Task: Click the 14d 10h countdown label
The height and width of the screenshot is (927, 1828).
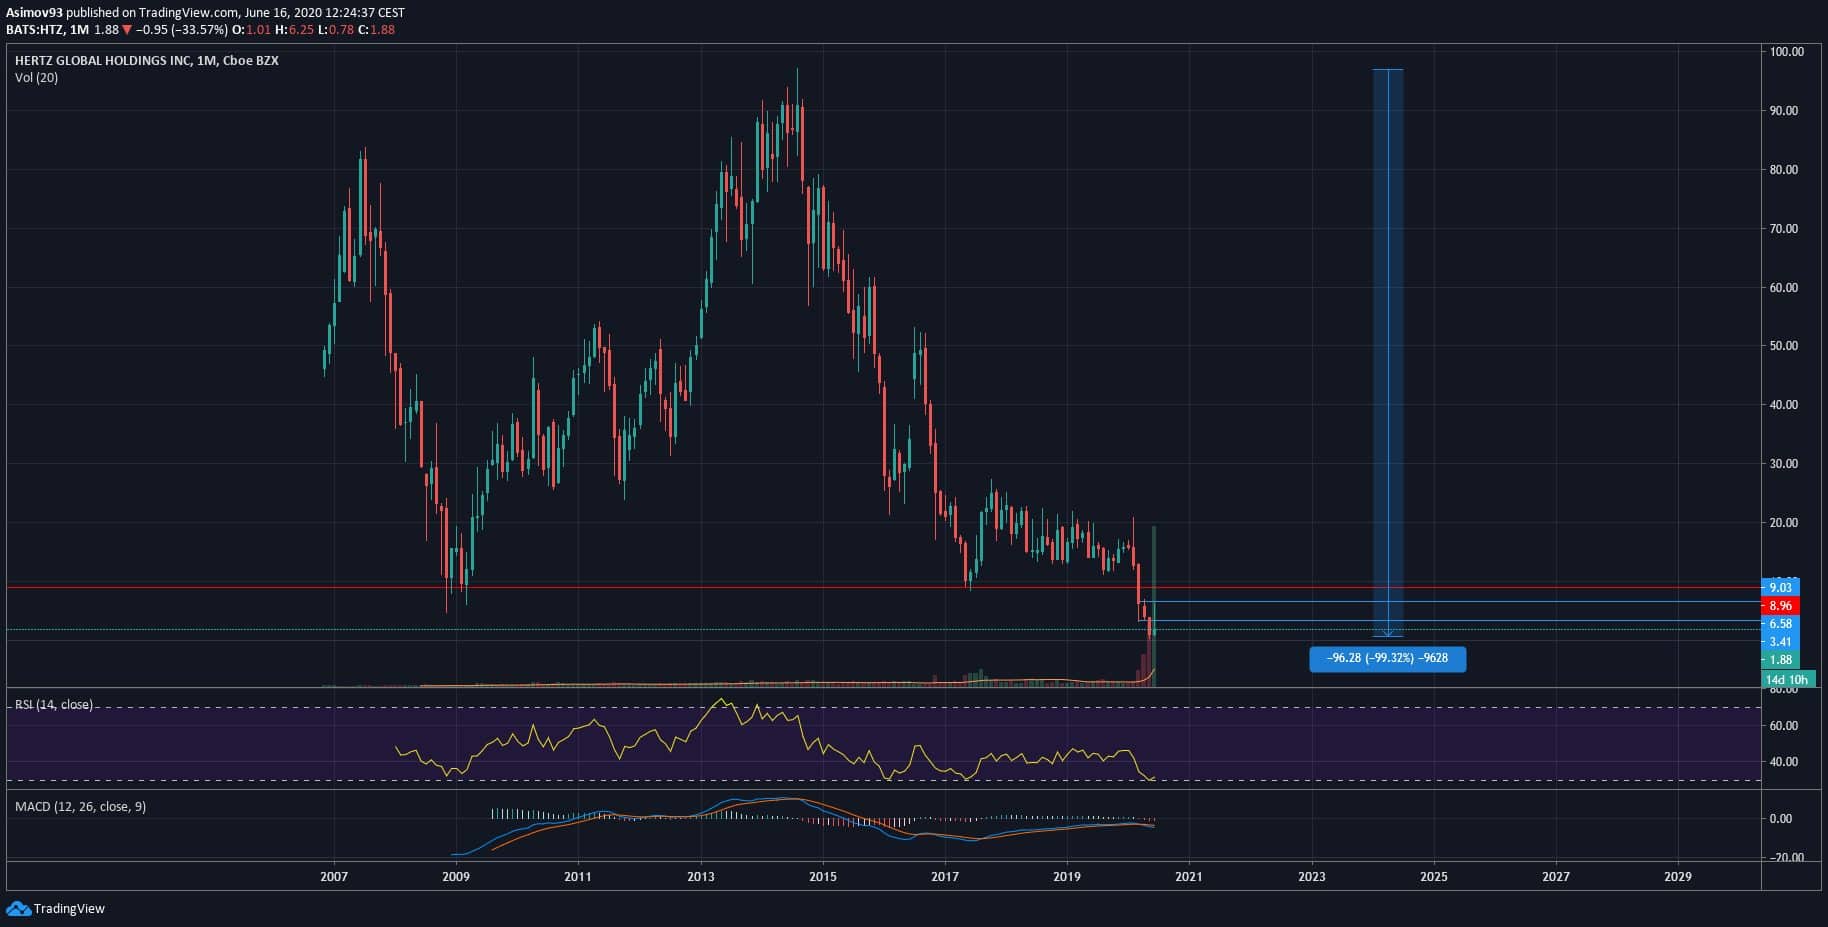Action: (x=1786, y=679)
